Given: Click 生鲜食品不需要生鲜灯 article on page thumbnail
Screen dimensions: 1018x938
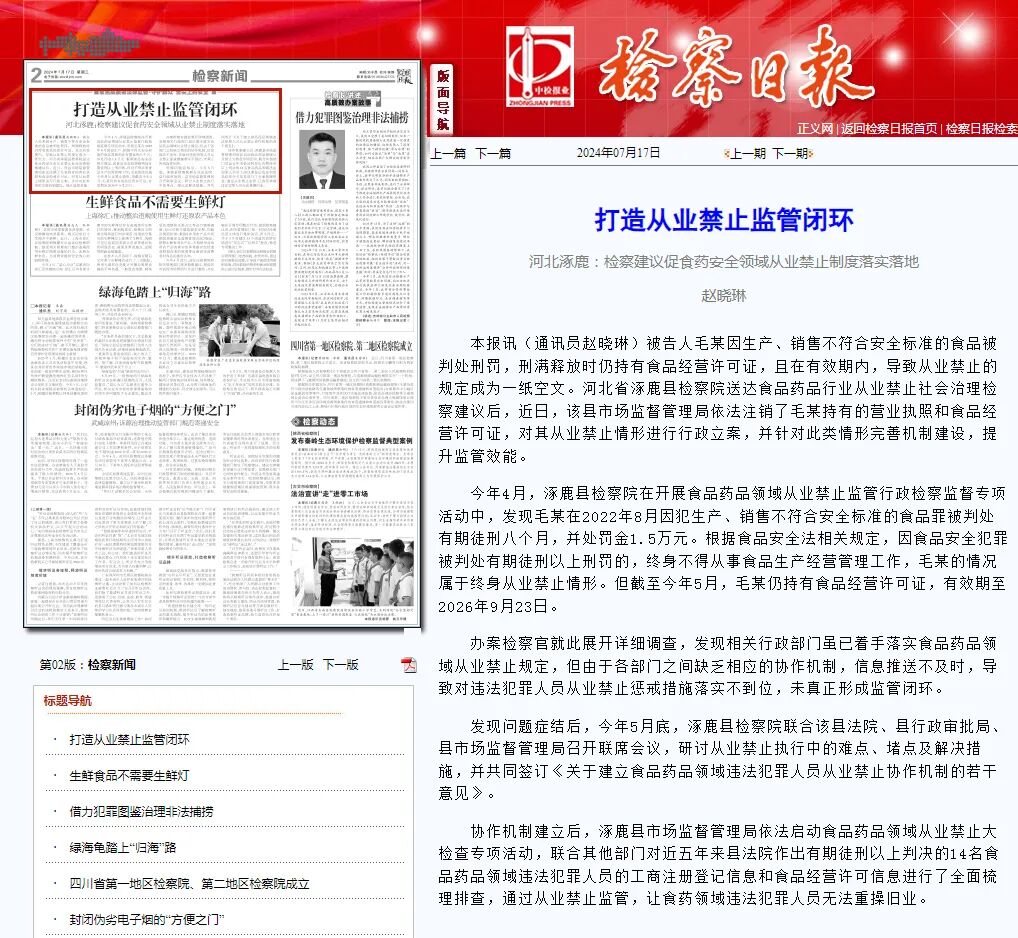Looking at the screenshot, I should [x=156, y=235].
